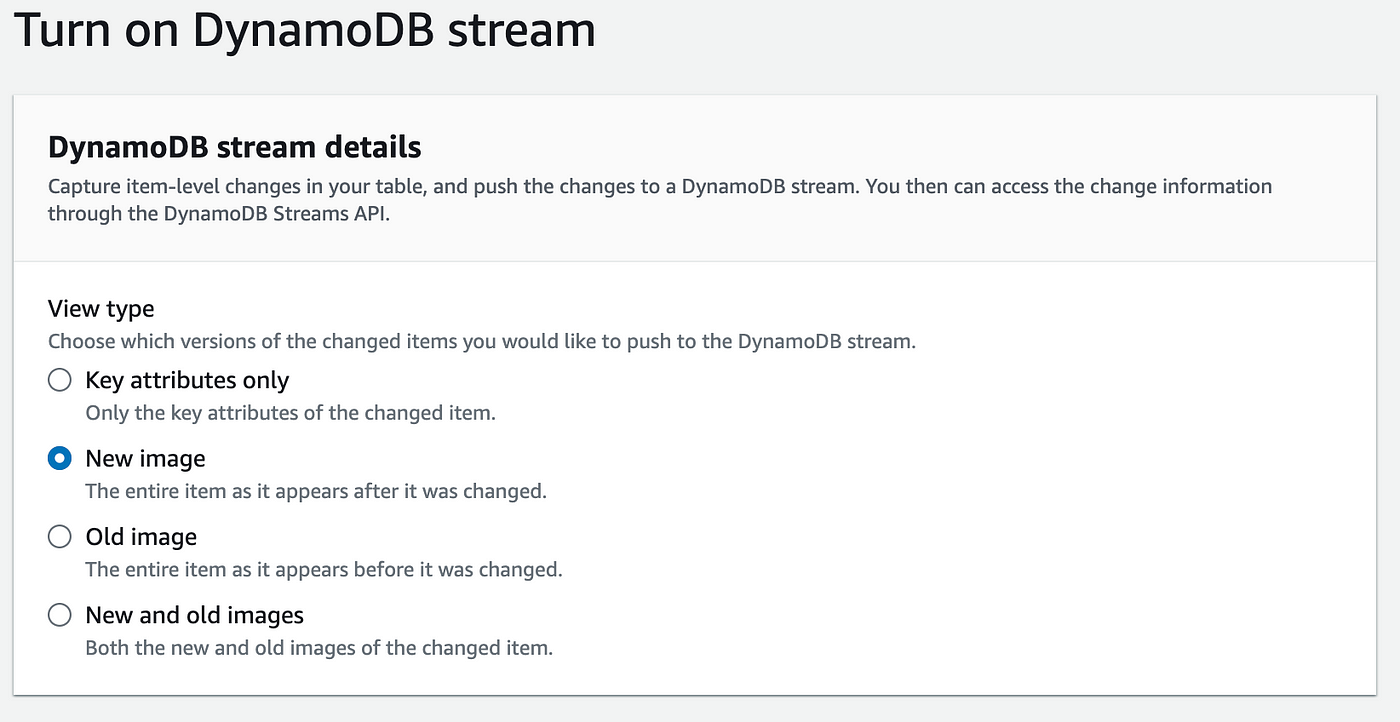1400x722 pixels.
Task: Click the New image label text
Action: coord(145,458)
